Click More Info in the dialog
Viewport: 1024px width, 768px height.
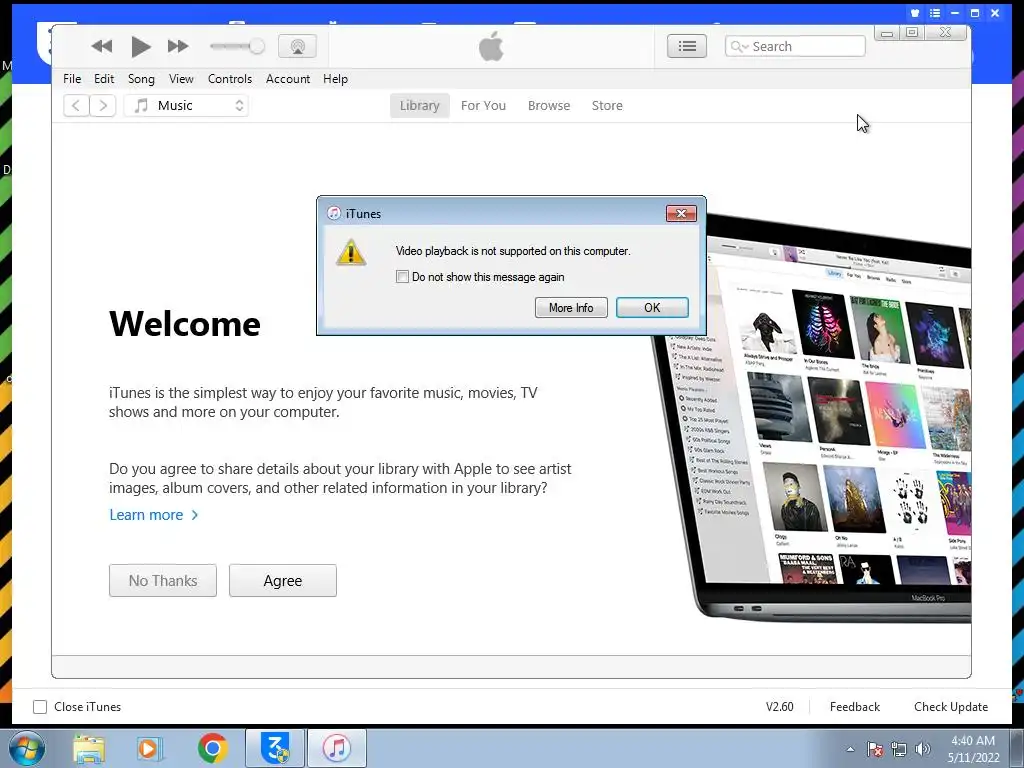(571, 308)
